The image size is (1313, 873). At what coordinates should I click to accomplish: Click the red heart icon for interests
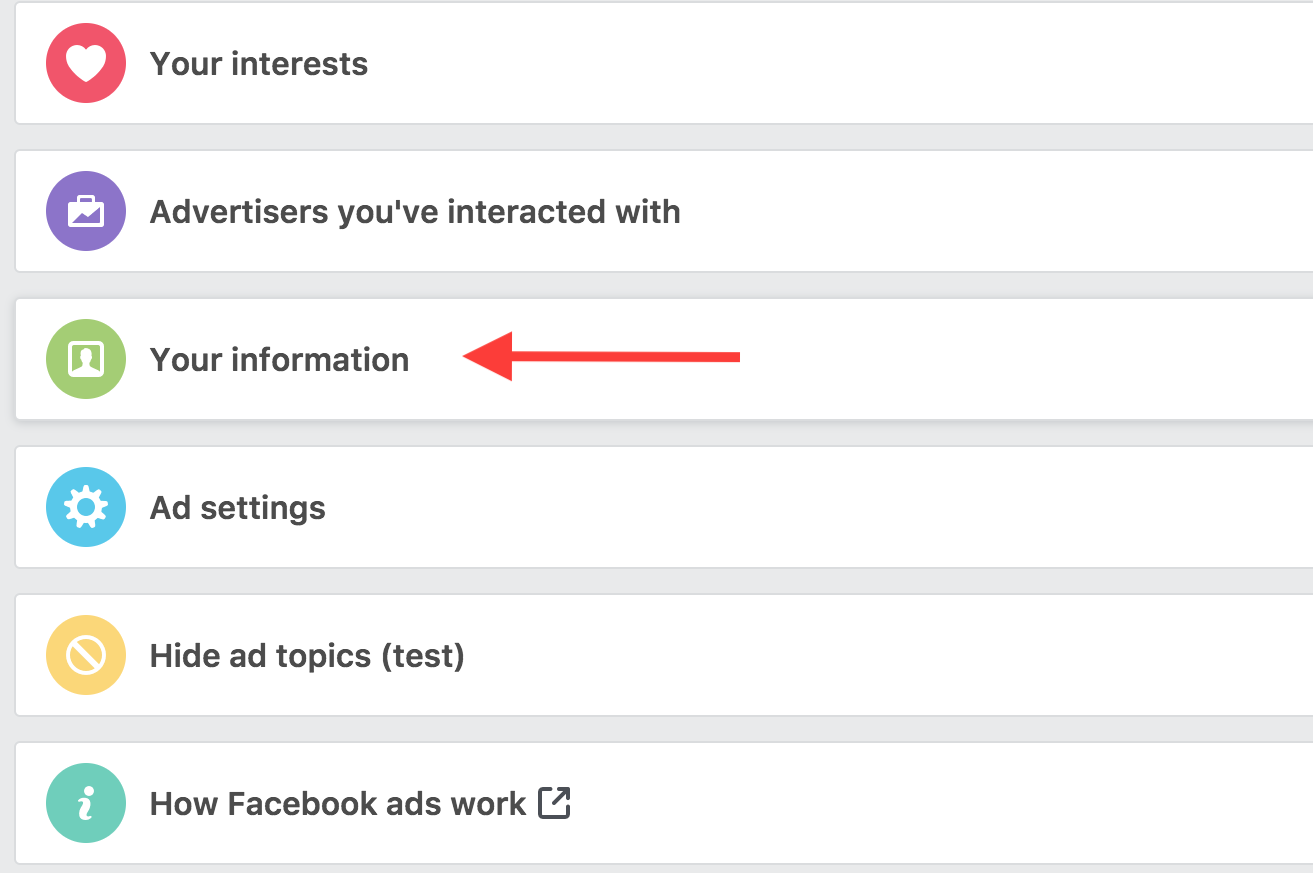[x=85, y=63]
